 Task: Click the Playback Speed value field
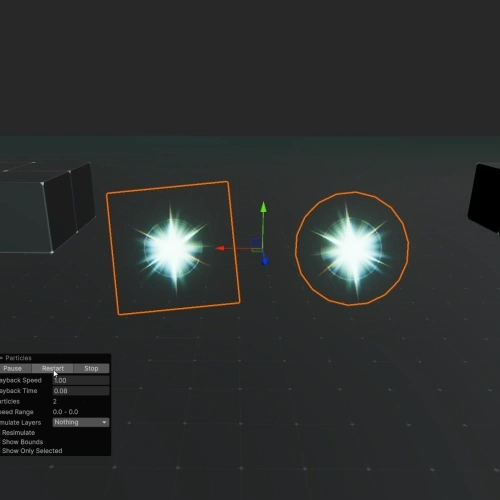click(81, 380)
